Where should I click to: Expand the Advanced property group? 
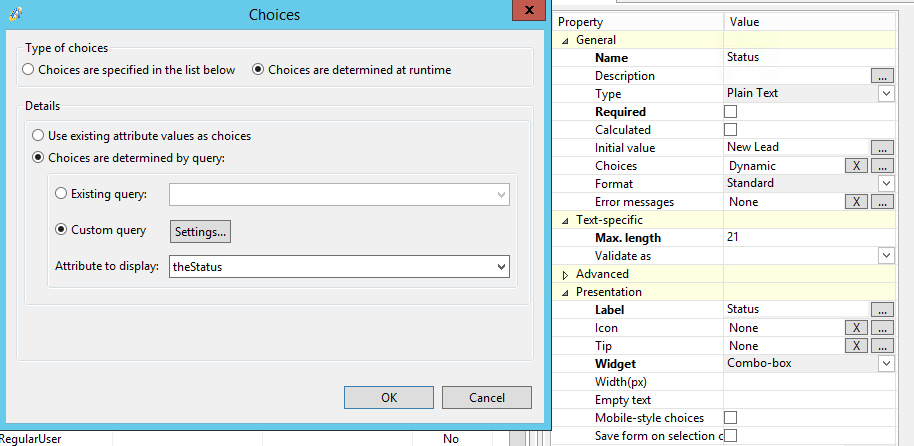point(565,275)
